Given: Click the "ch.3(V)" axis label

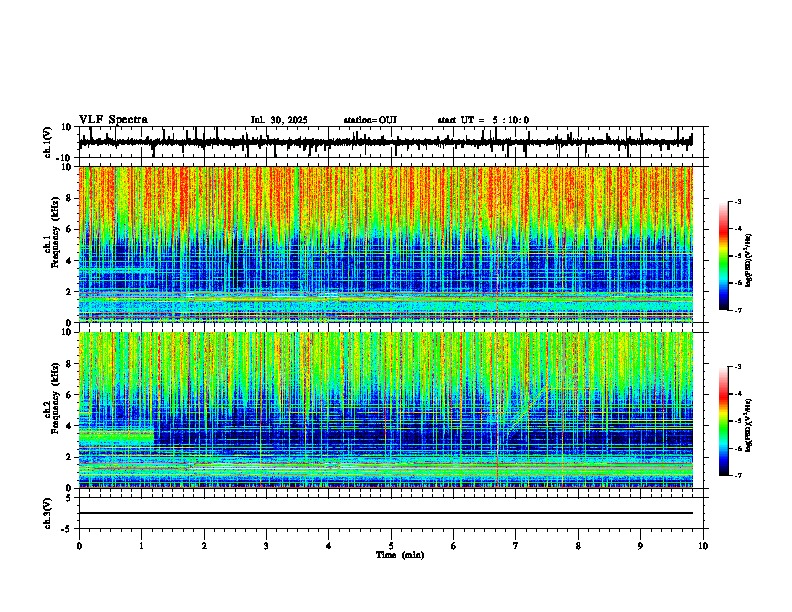Looking at the screenshot, I should (x=47, y=513).
